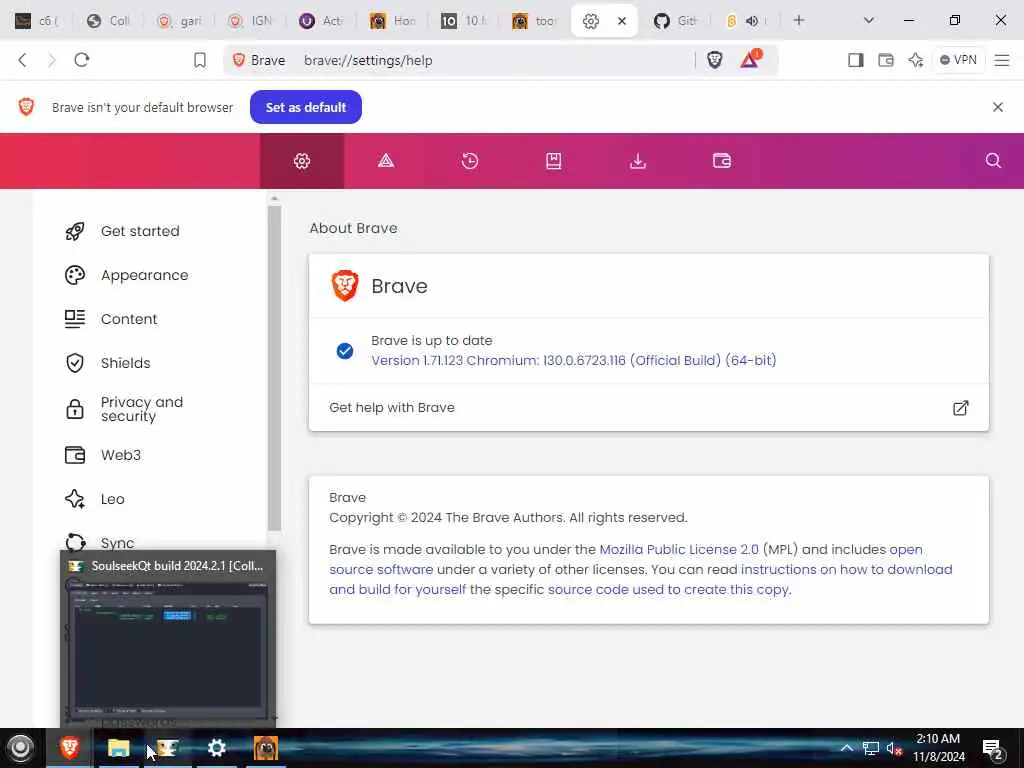Open Downloads icon in pink toolbar

tap(638, 161)
